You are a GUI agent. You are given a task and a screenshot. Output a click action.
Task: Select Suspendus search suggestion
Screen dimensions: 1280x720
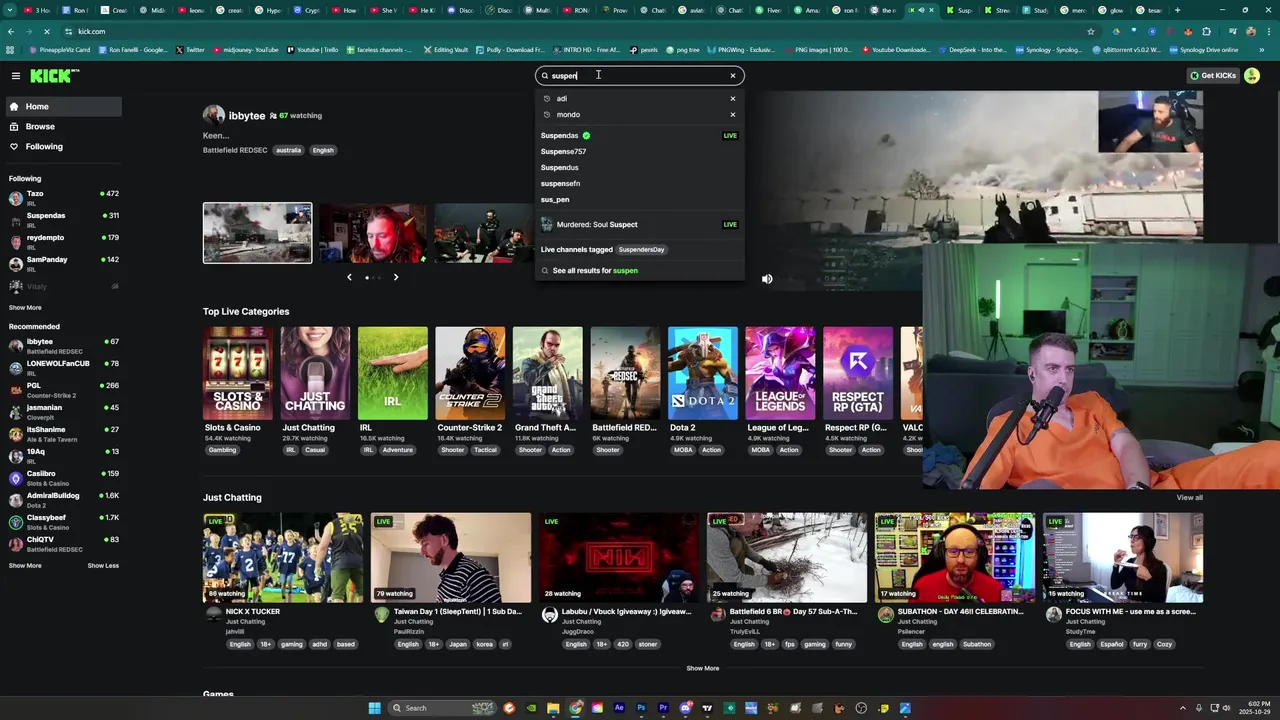(x=639, y=167)
